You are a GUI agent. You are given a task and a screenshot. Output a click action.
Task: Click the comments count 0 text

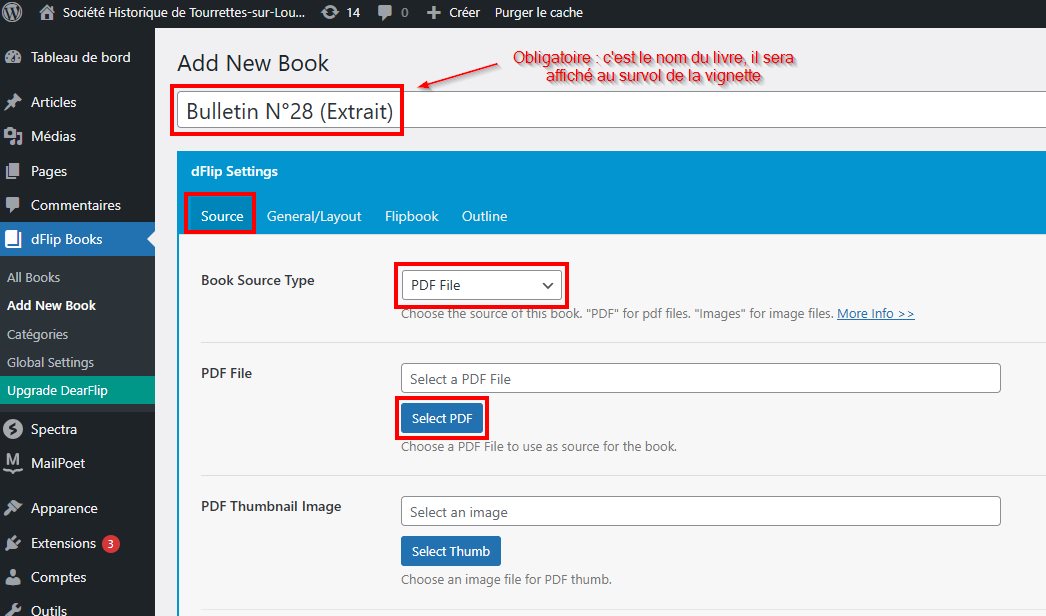(x=405, y=13)
